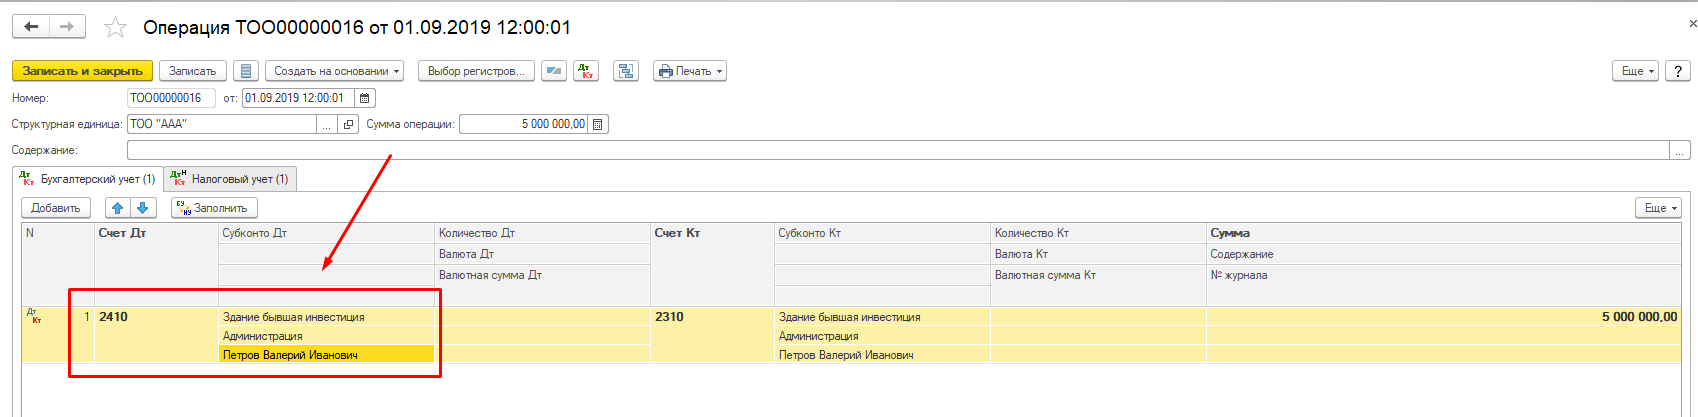The image size is (1698, 417).
Task: Add operation to favorites with star icon
Action: 116,28
